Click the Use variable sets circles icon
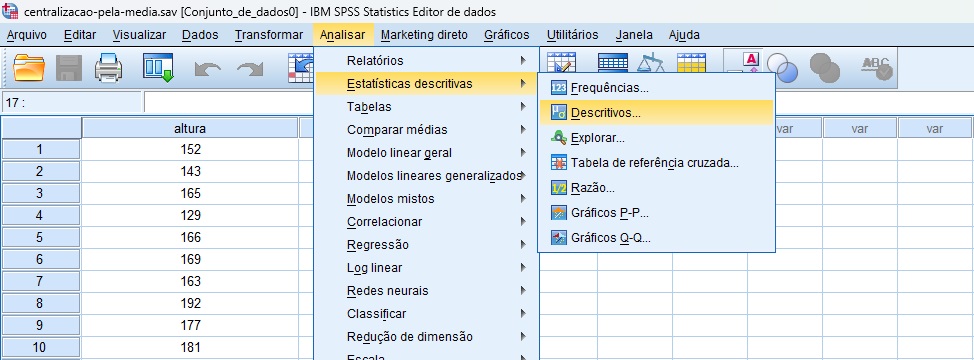Viewport: 974px width, 360px height. [782, 68]
